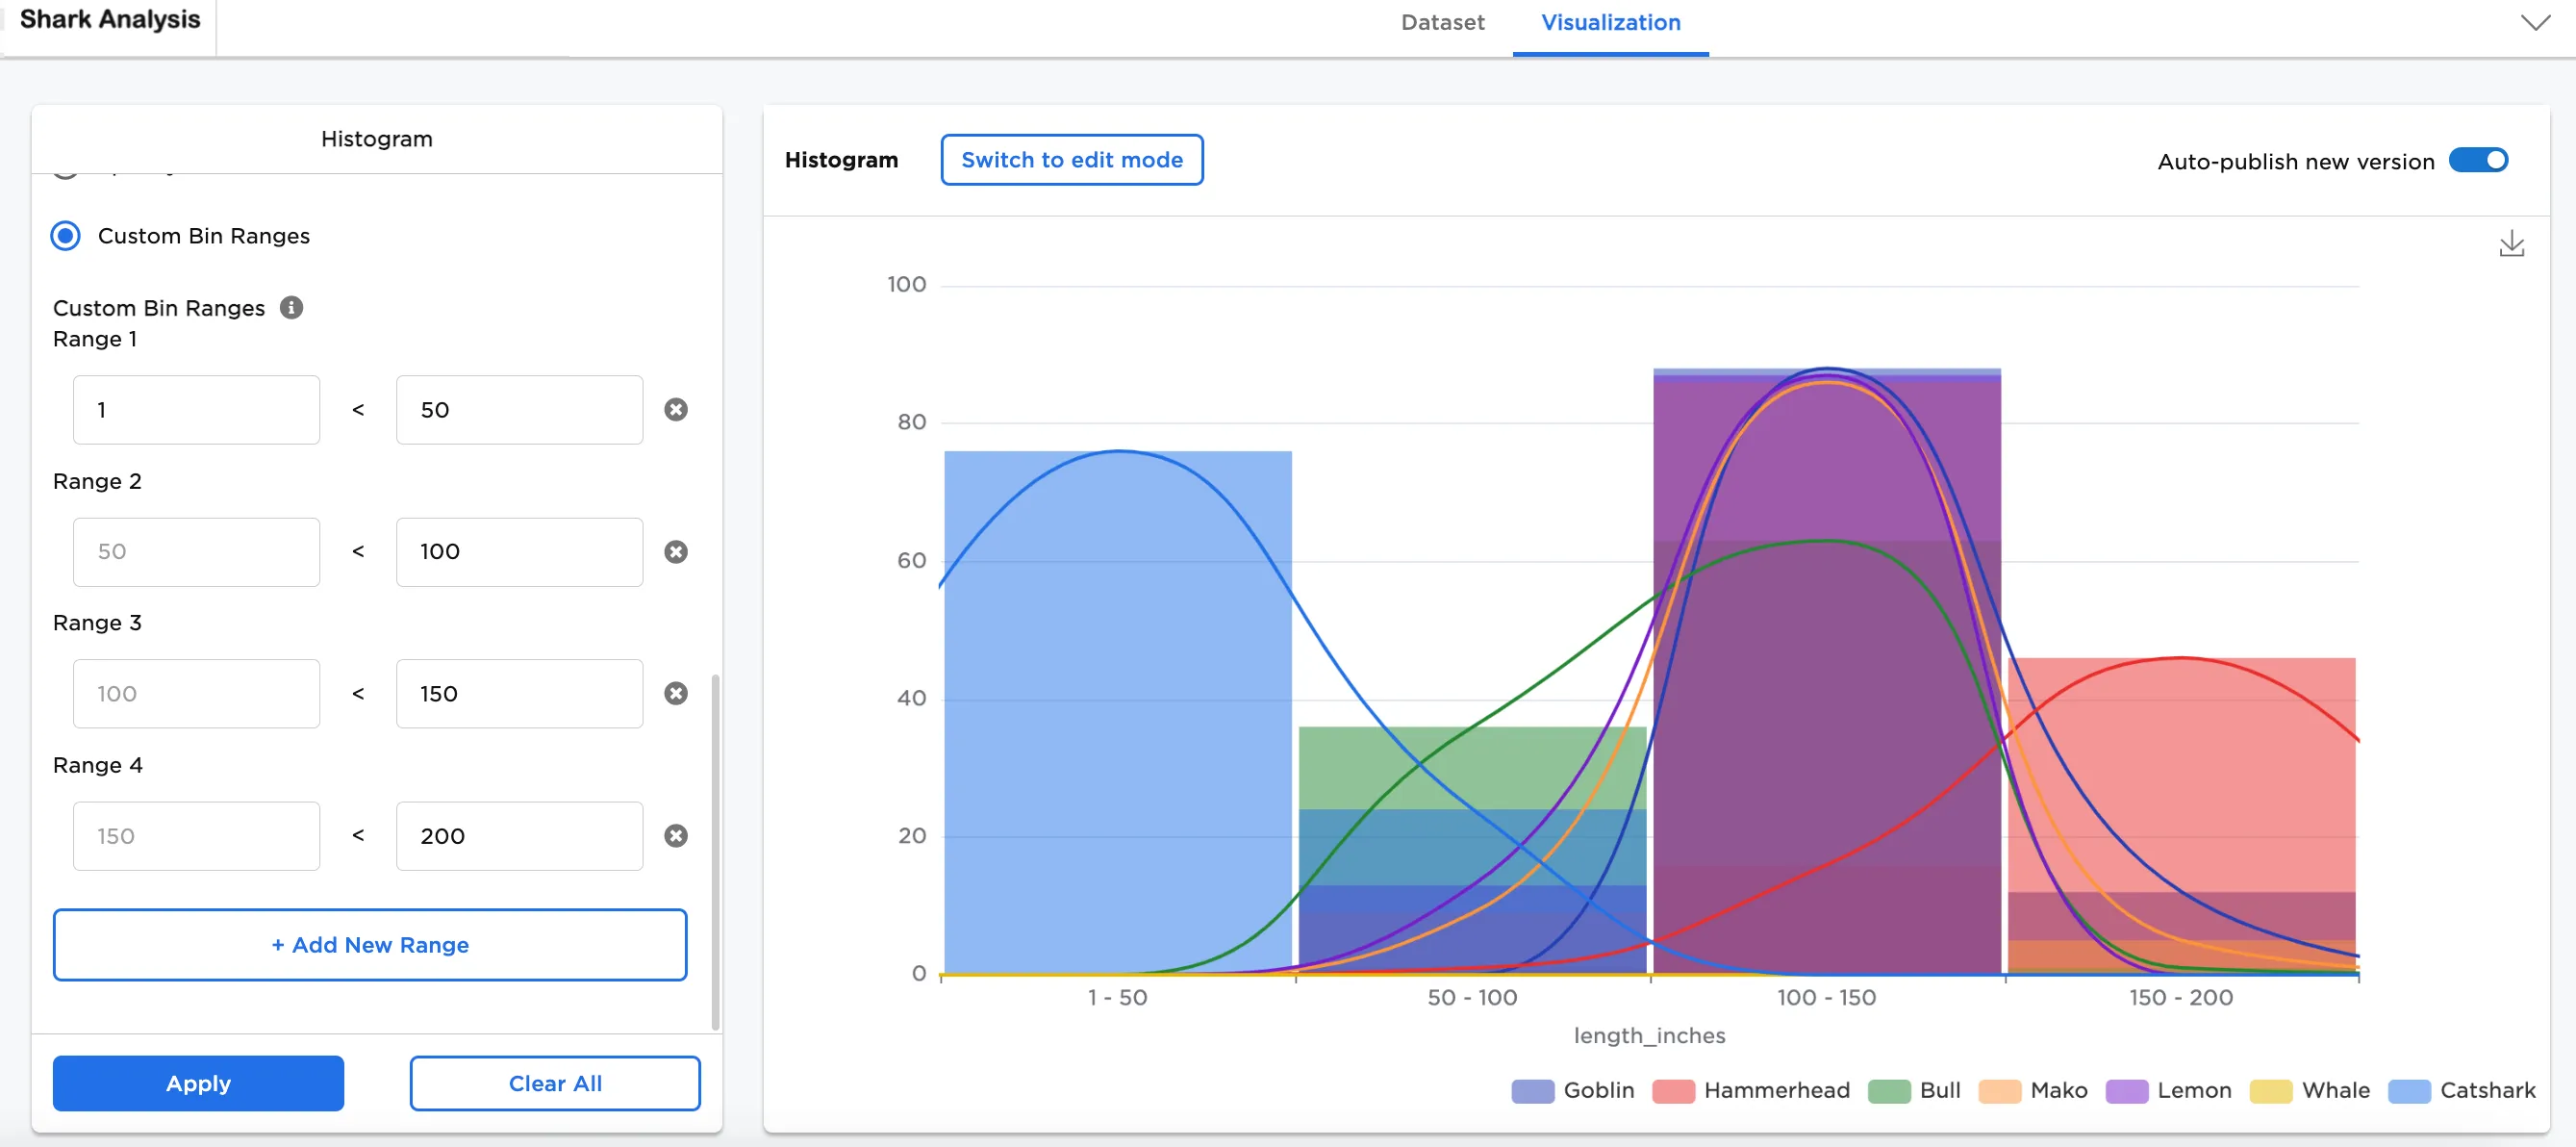This screenshot has width=2576, height=1147.
Task: Click the Custom Bin Ranges info icon
Action: click(x=291, y=308)
